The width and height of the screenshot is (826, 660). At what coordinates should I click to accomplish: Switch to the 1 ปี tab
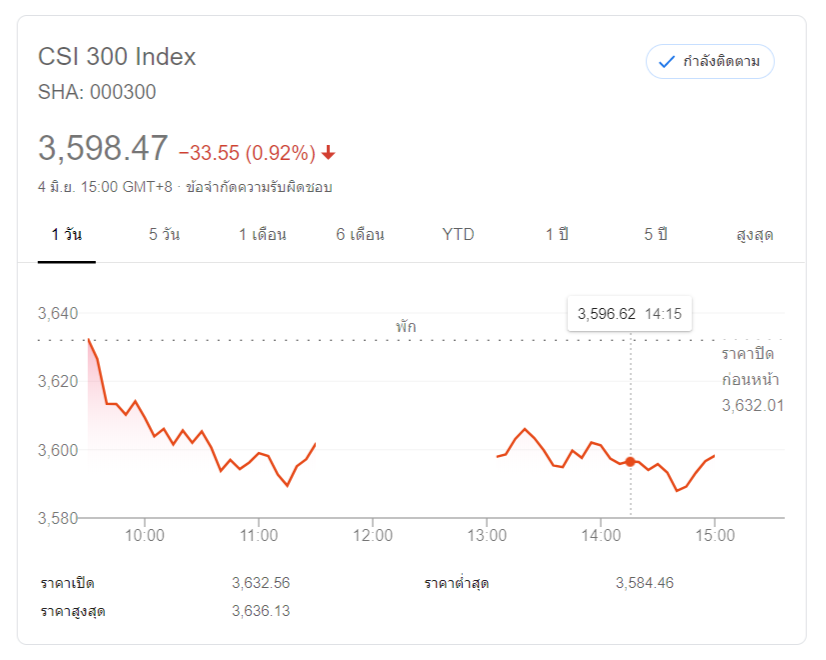(557, 235)
